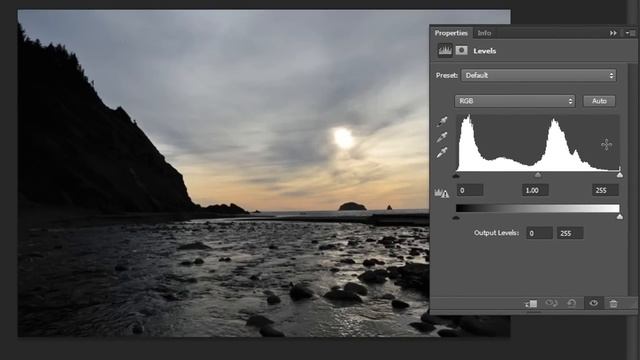Click the Output Levels 0 field
The width and height of the screenshot is (640, 360).
539,233
